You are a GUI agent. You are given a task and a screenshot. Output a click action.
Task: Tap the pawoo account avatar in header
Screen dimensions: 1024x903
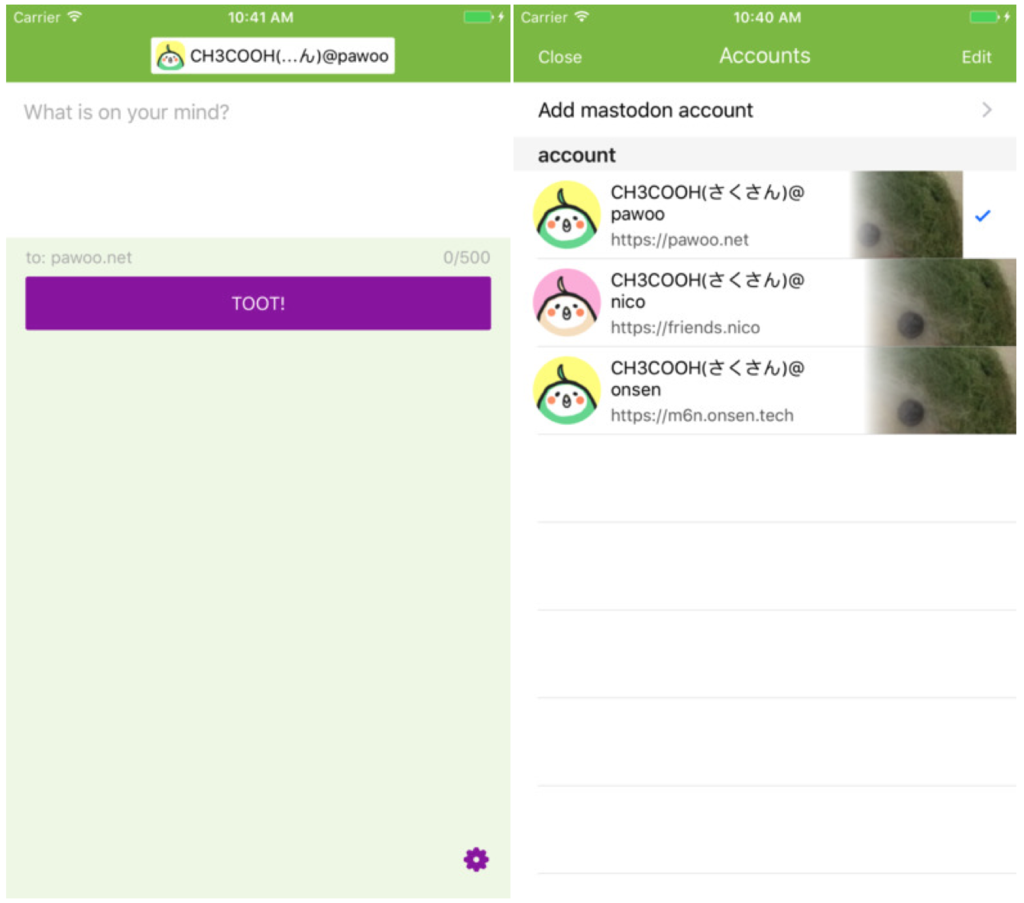(x=170, y=56)
